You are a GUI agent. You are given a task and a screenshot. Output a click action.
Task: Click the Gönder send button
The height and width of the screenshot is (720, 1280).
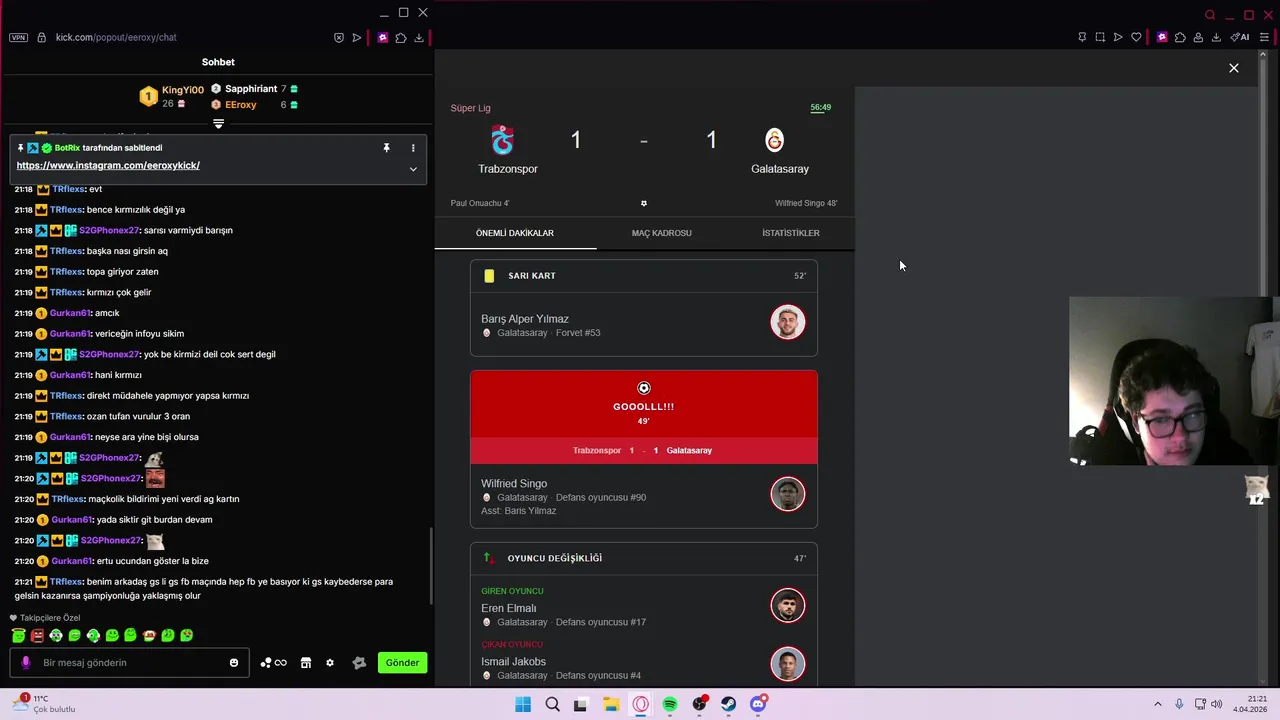[402, 663]
